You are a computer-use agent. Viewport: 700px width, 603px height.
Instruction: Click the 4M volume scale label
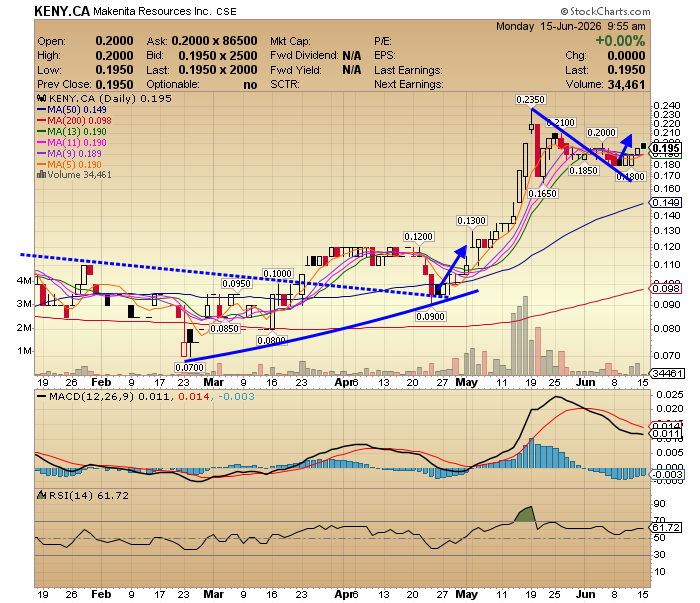coord(24,281)
